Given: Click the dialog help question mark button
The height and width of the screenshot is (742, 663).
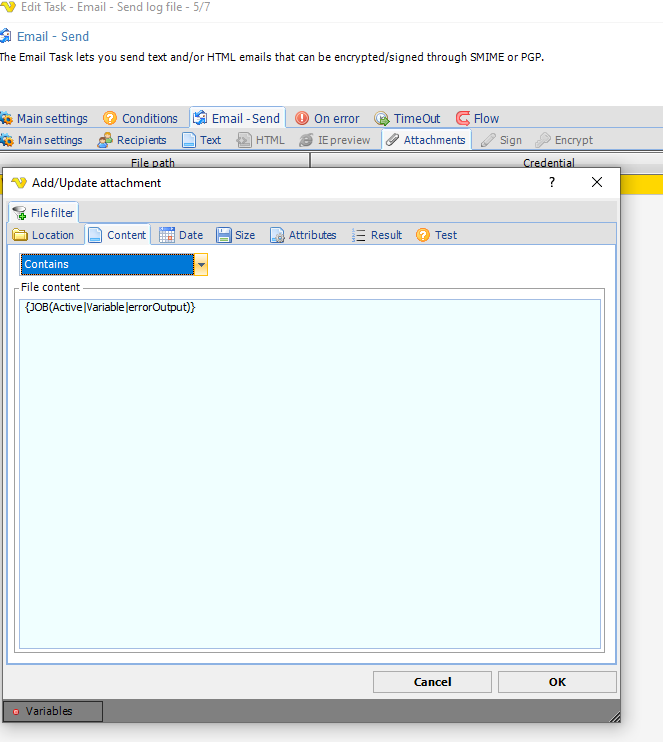Looking at the screenshot, I should click(551, 182).
